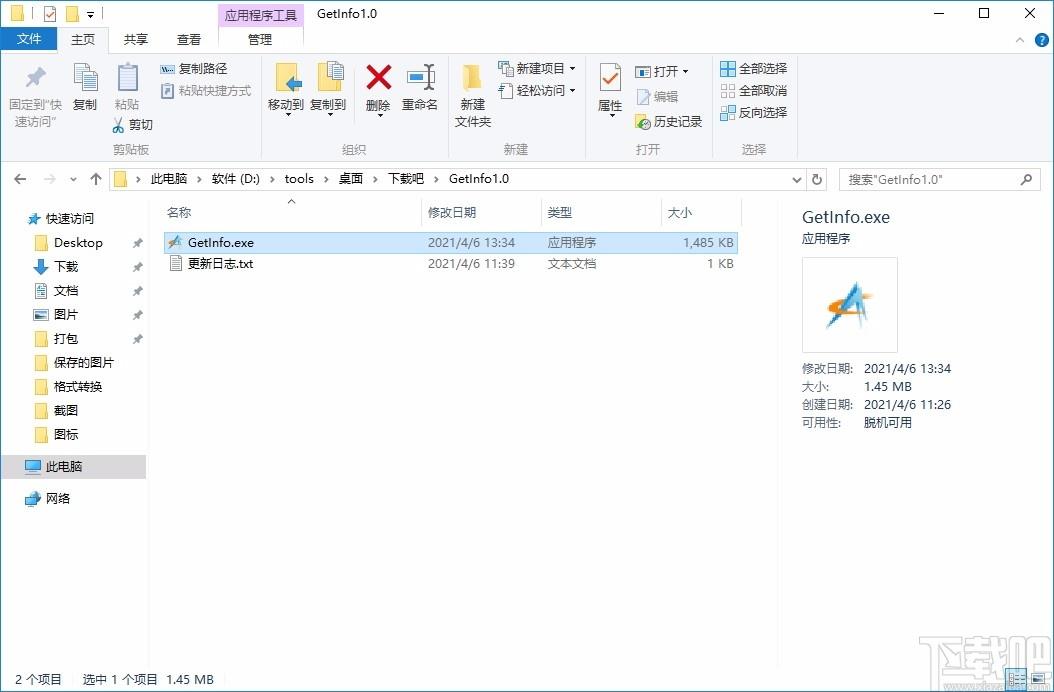This screenshot has width=1054, height=692.
Task: Sort by Date modified (修改日期) column
Action: (x=481, y=213)
